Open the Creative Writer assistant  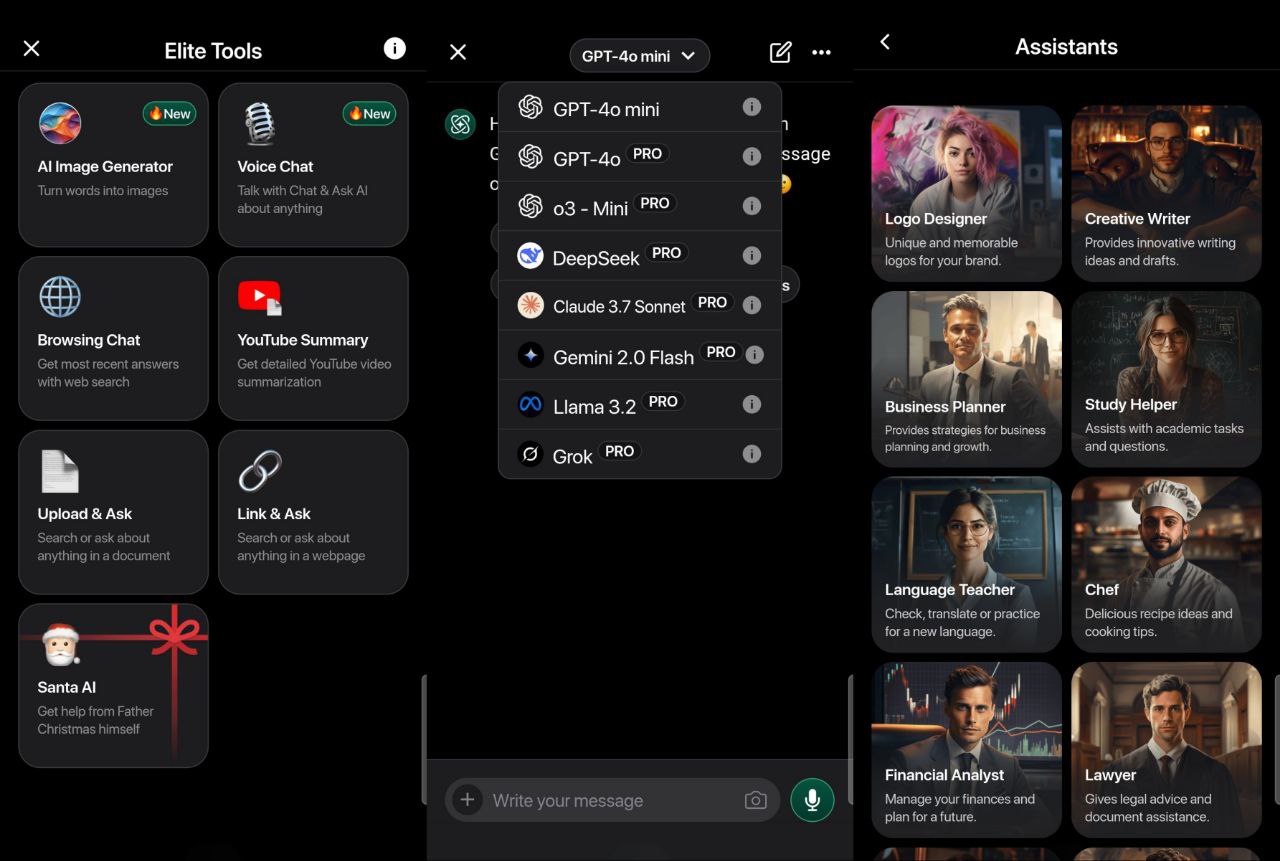click(x=1166, y=193)
